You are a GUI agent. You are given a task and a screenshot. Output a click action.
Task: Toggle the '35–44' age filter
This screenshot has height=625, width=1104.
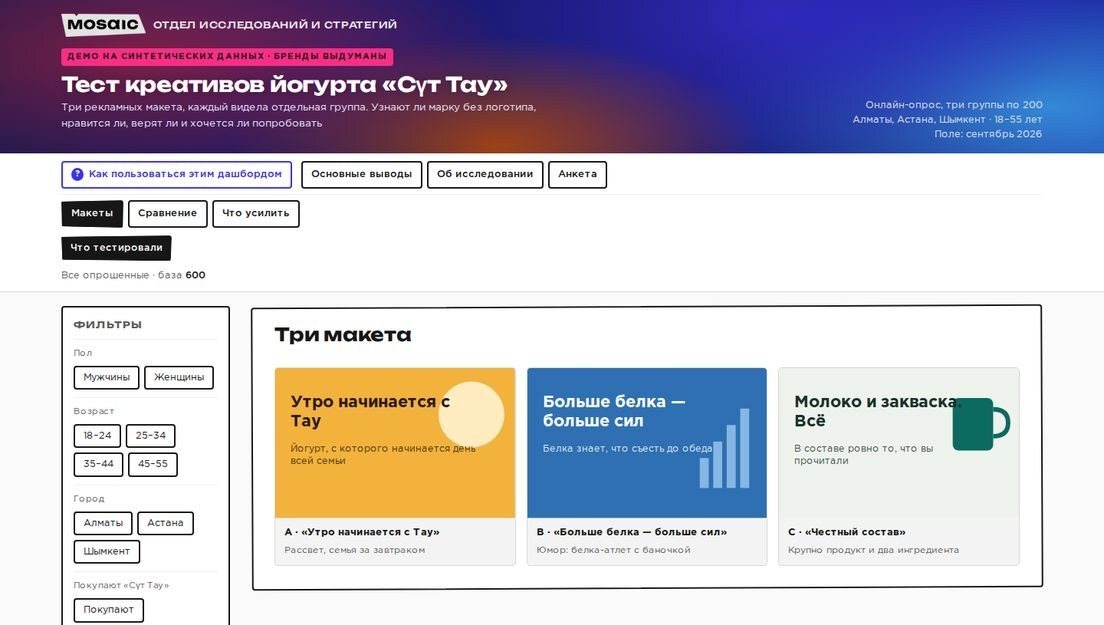tap(99, 465)
